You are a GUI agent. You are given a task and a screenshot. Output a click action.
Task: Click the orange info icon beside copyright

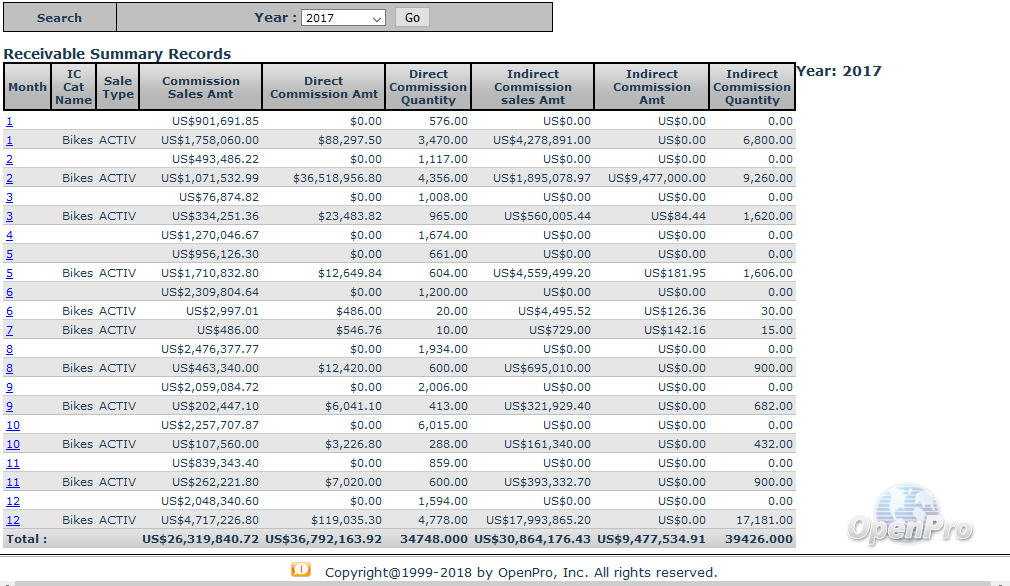click(x=301, y=570)
